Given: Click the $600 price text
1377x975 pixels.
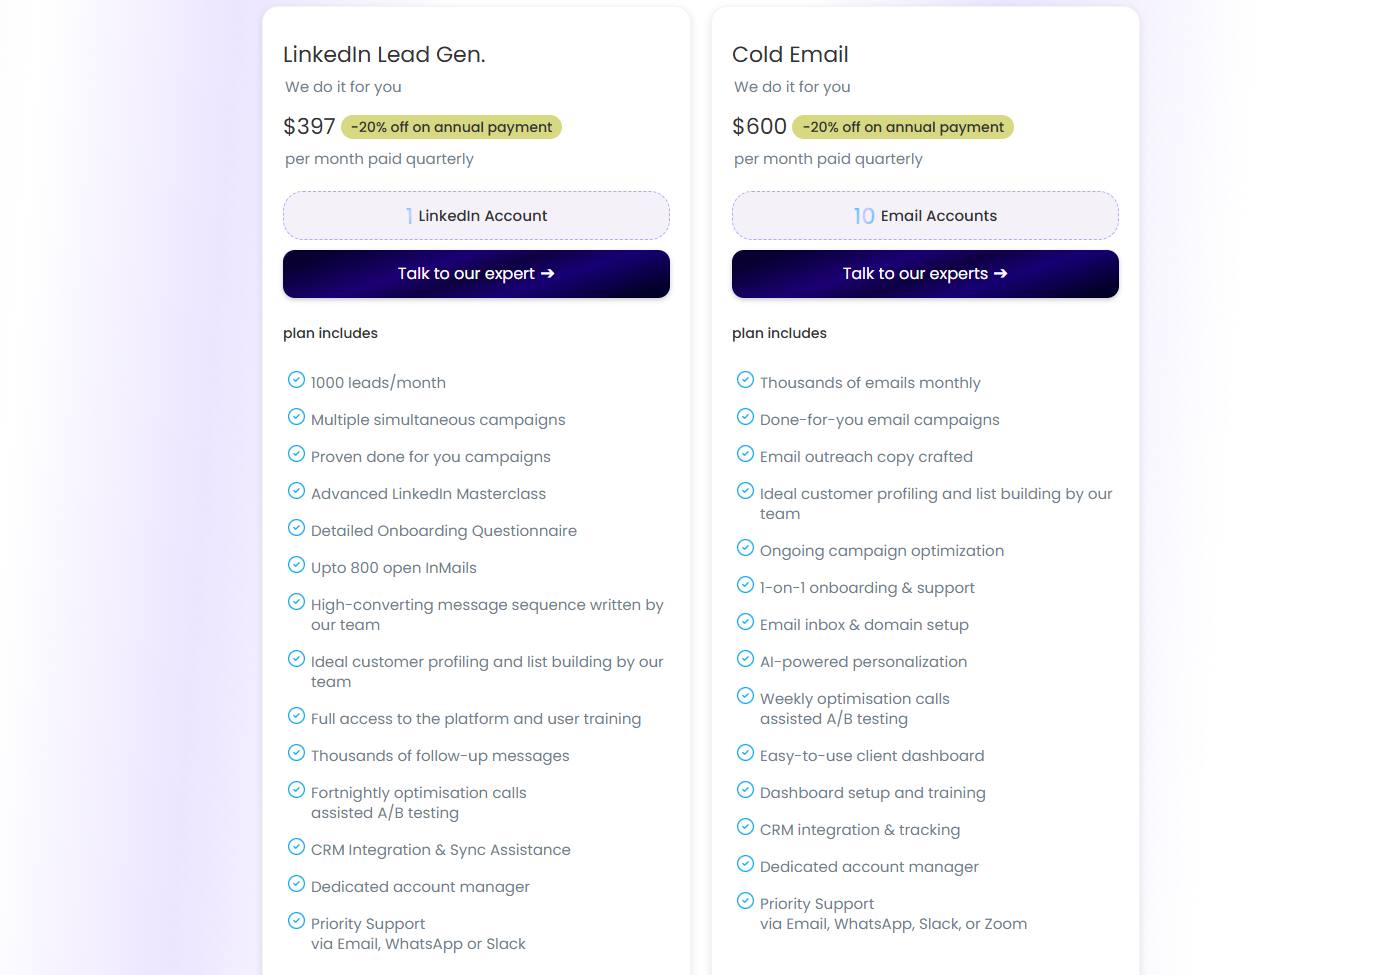Looking at the screenshot, I should (x=759, y=126).
